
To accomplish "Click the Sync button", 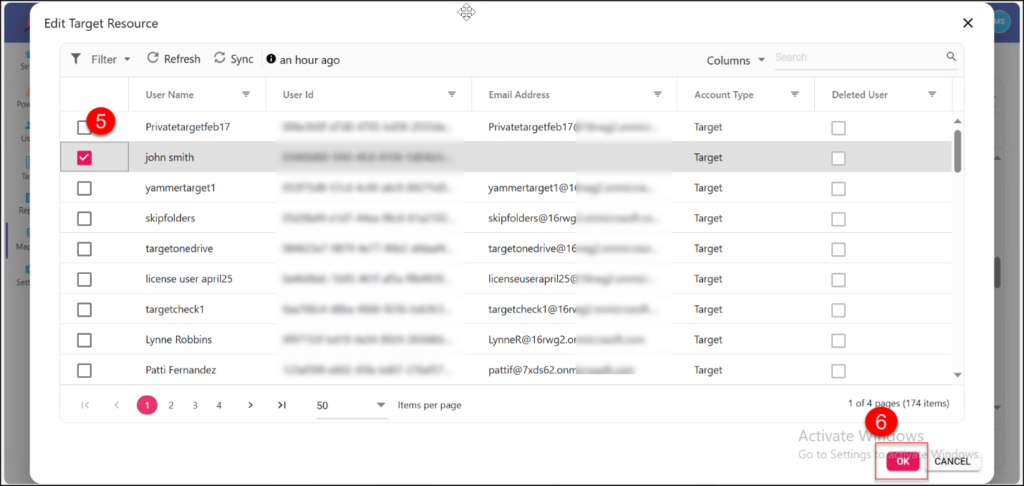I will 234,59.
